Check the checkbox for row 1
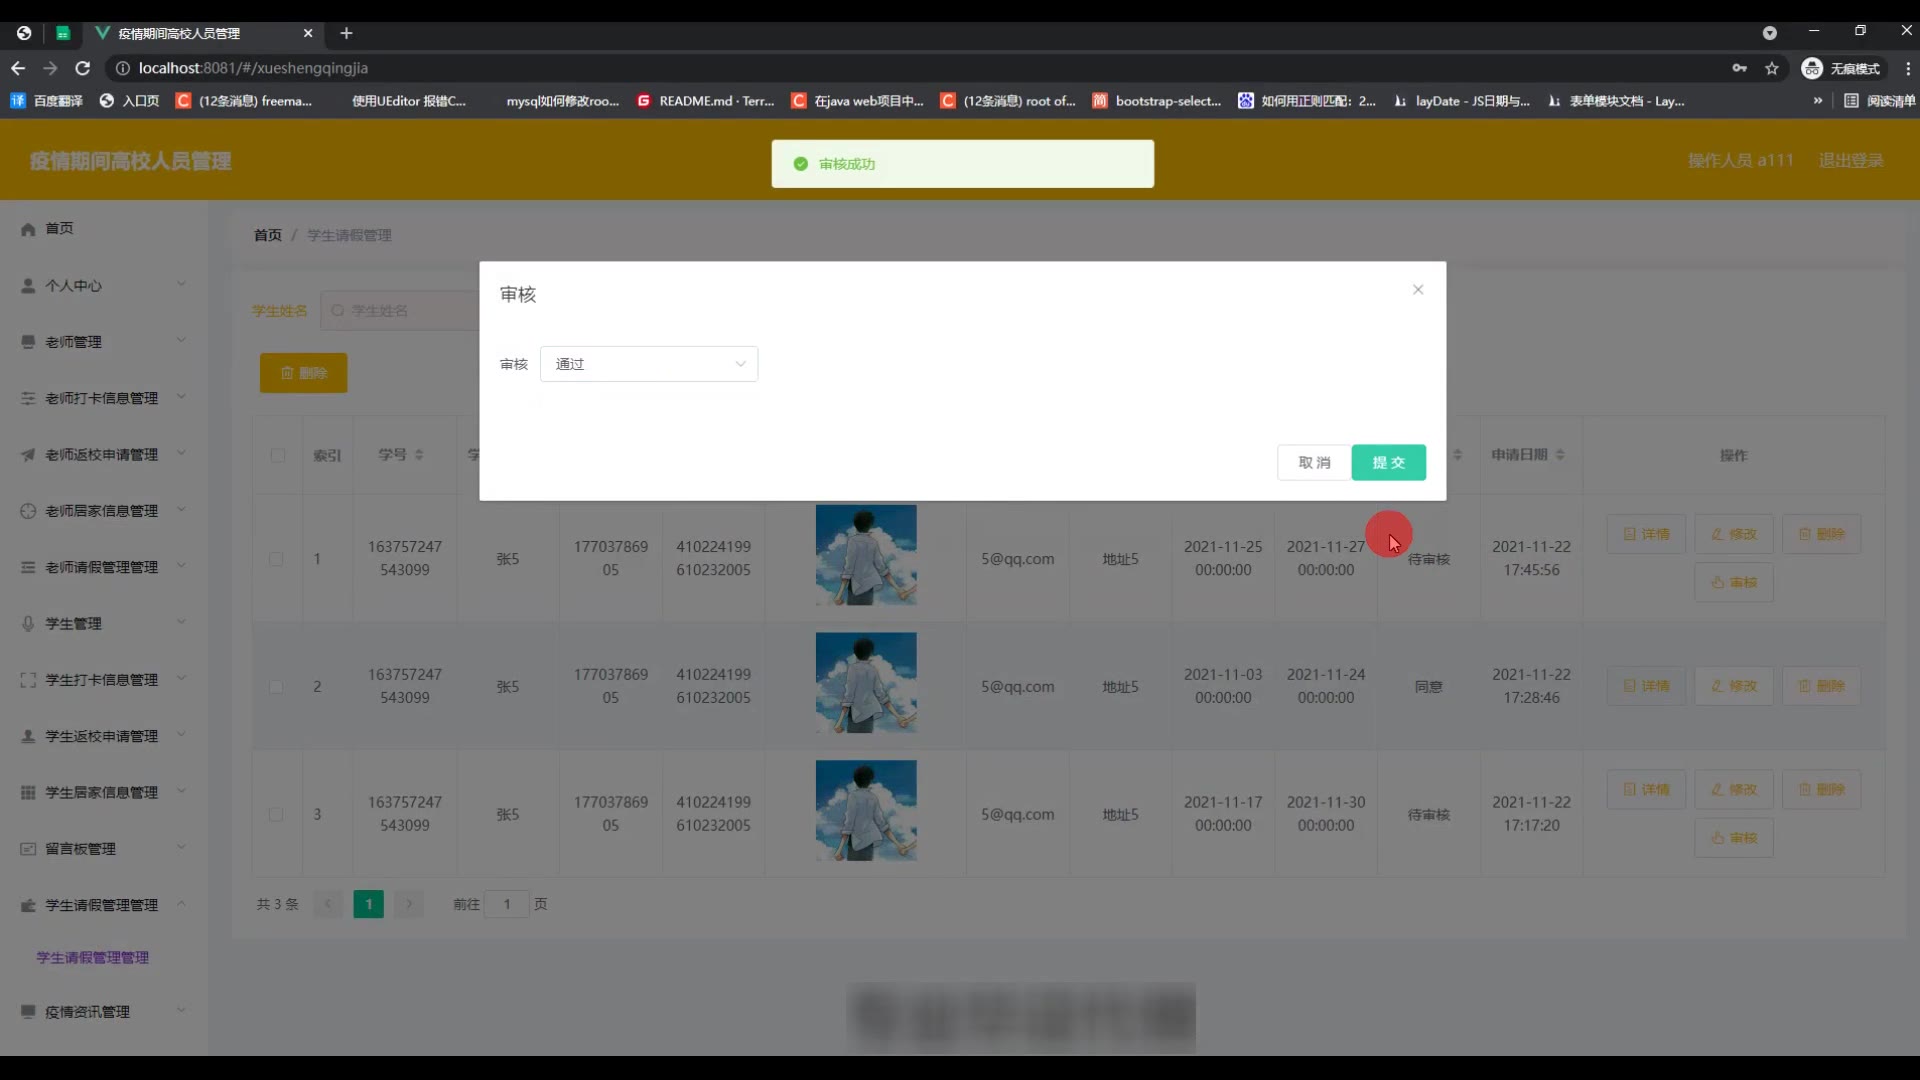 click(x=276, y=559)
